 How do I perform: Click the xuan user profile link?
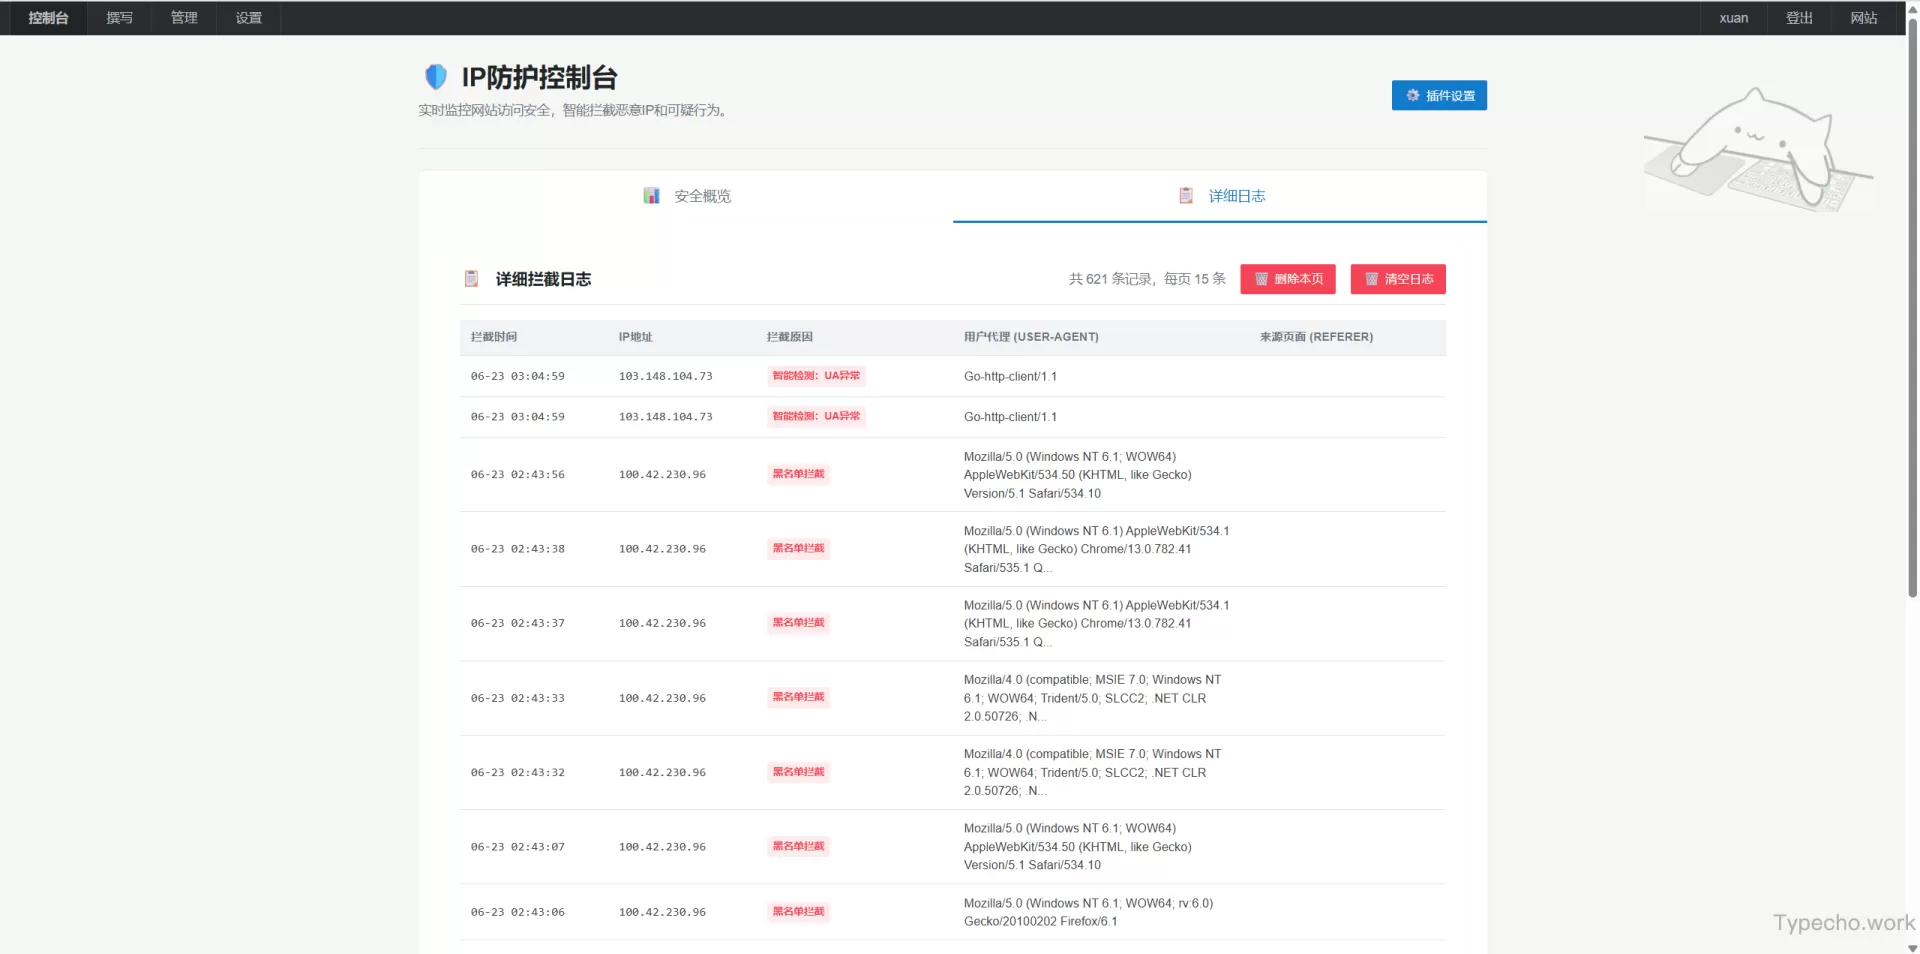click(x=1733, y=18)
